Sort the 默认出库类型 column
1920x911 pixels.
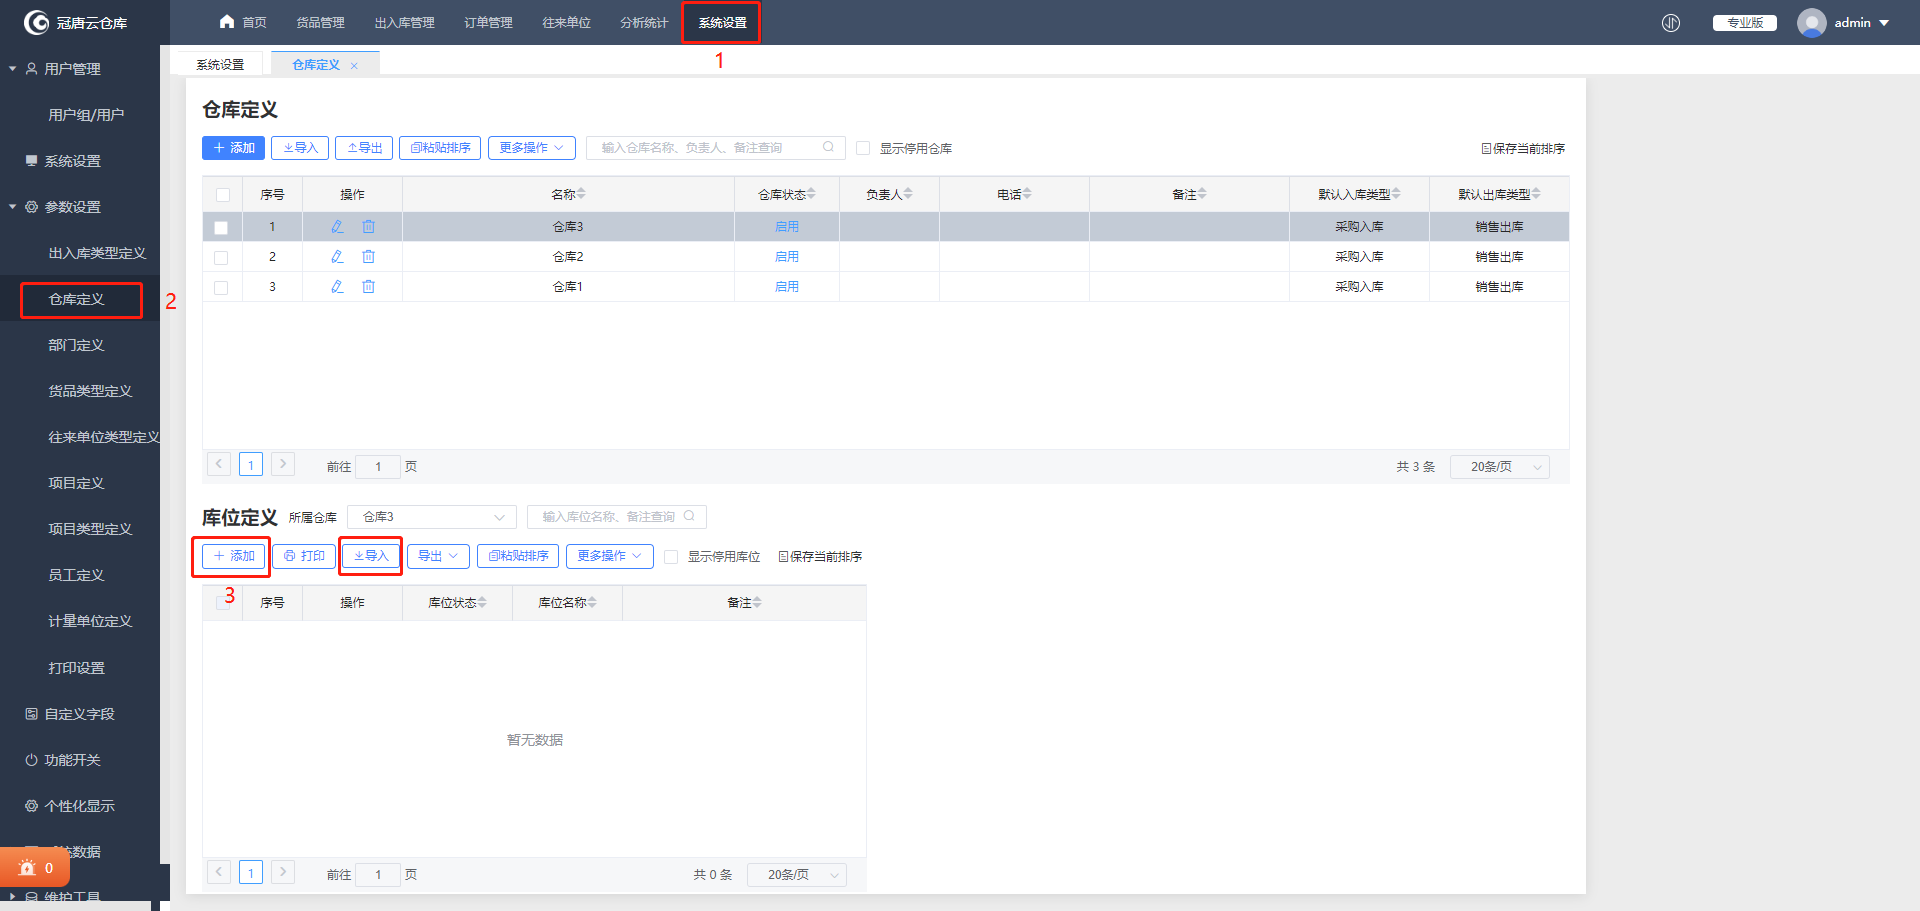pyautogui.click(x=1536, y=194)
